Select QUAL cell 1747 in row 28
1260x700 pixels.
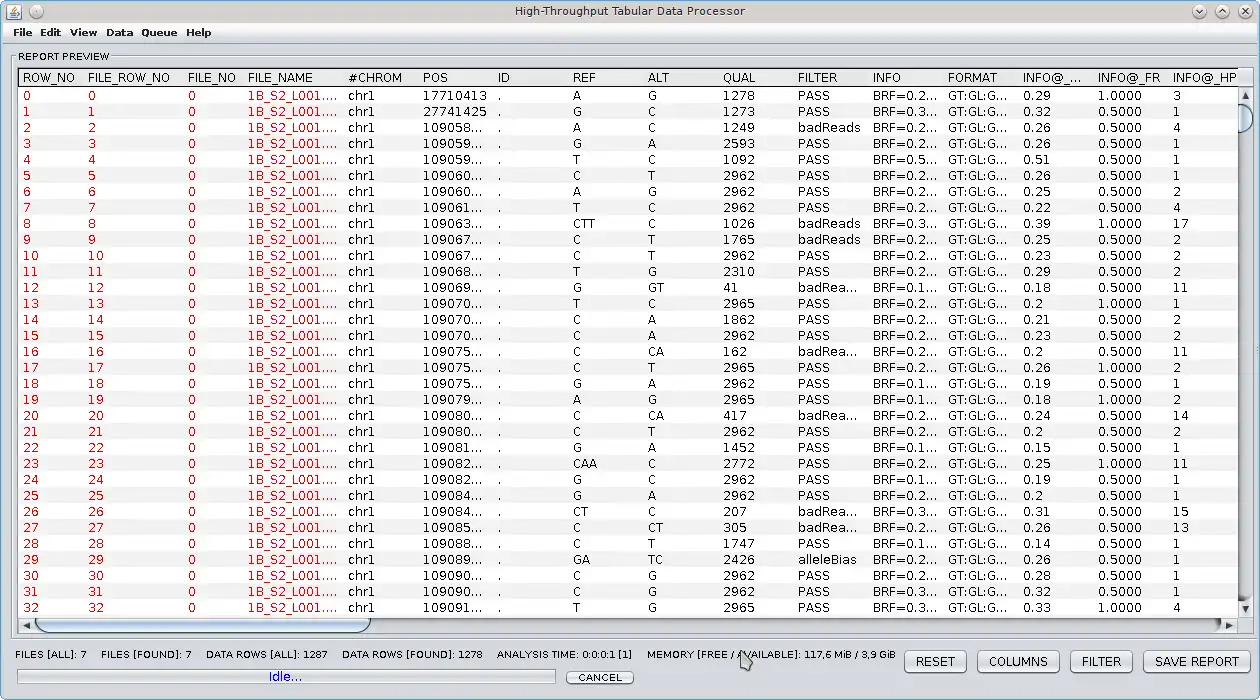point(755,544)
